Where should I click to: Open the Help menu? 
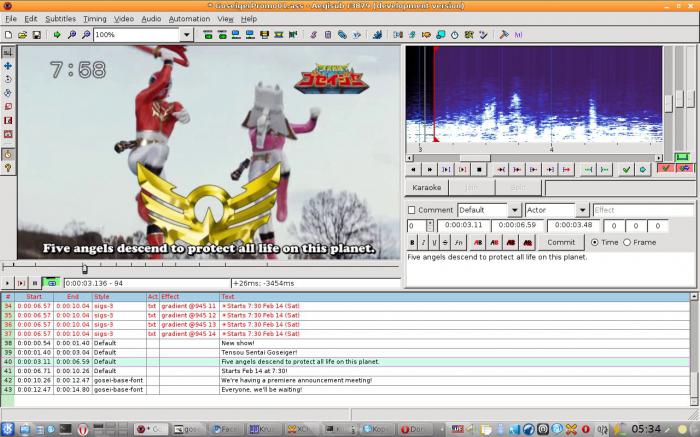(x=249, y=19)
